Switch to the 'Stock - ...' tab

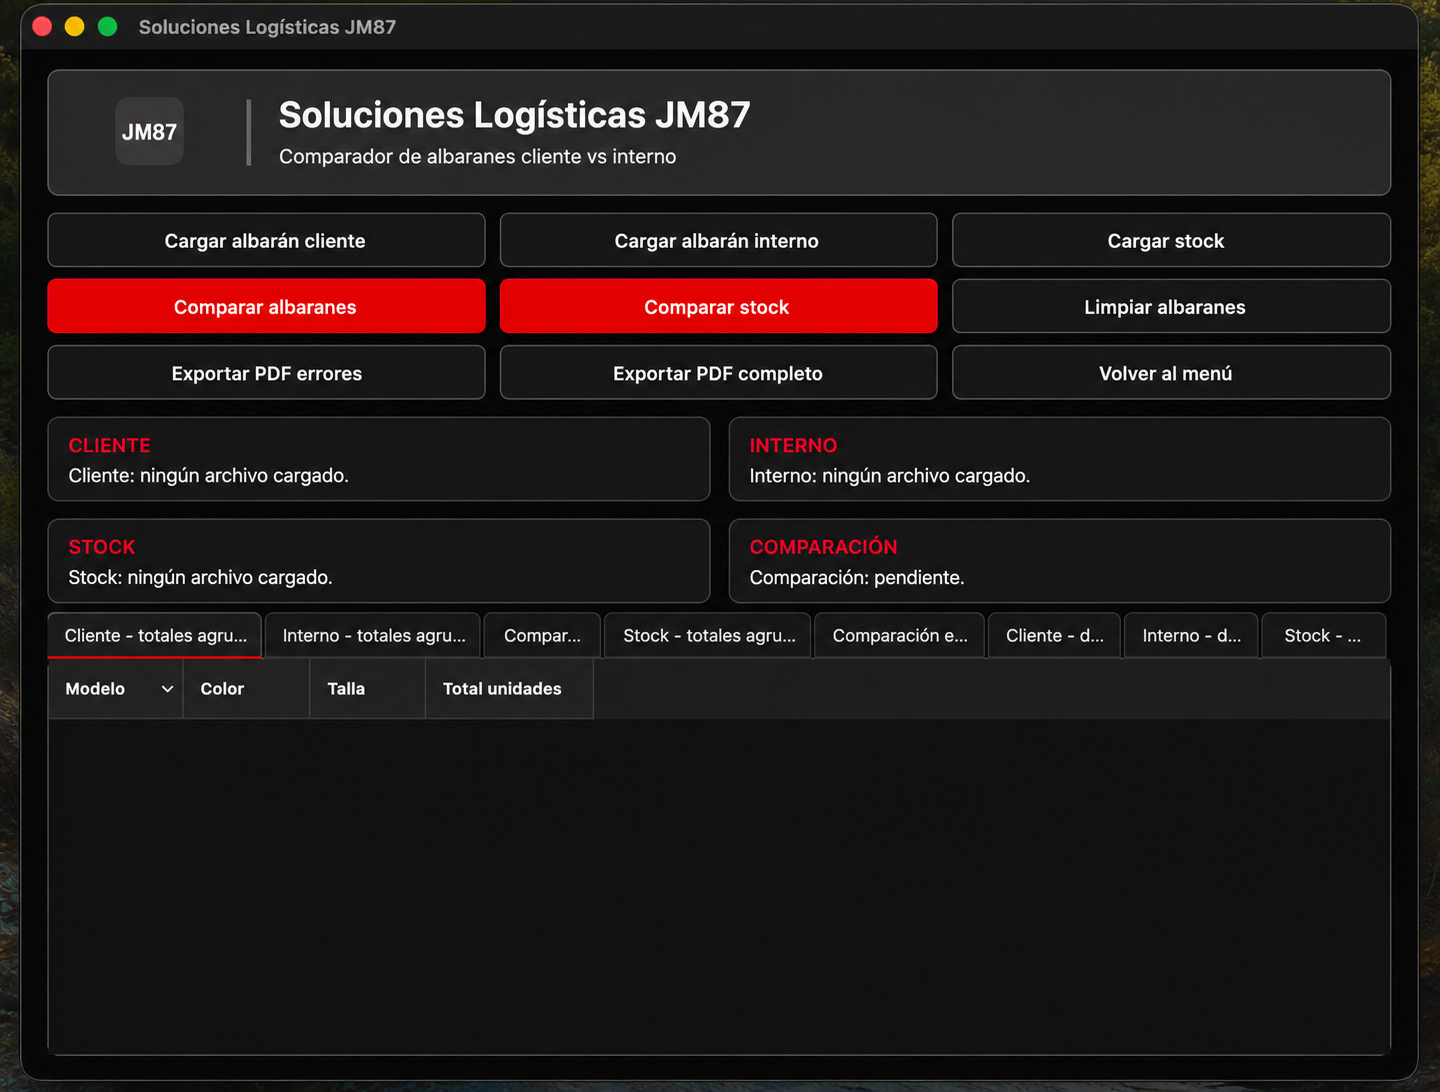1323,635
